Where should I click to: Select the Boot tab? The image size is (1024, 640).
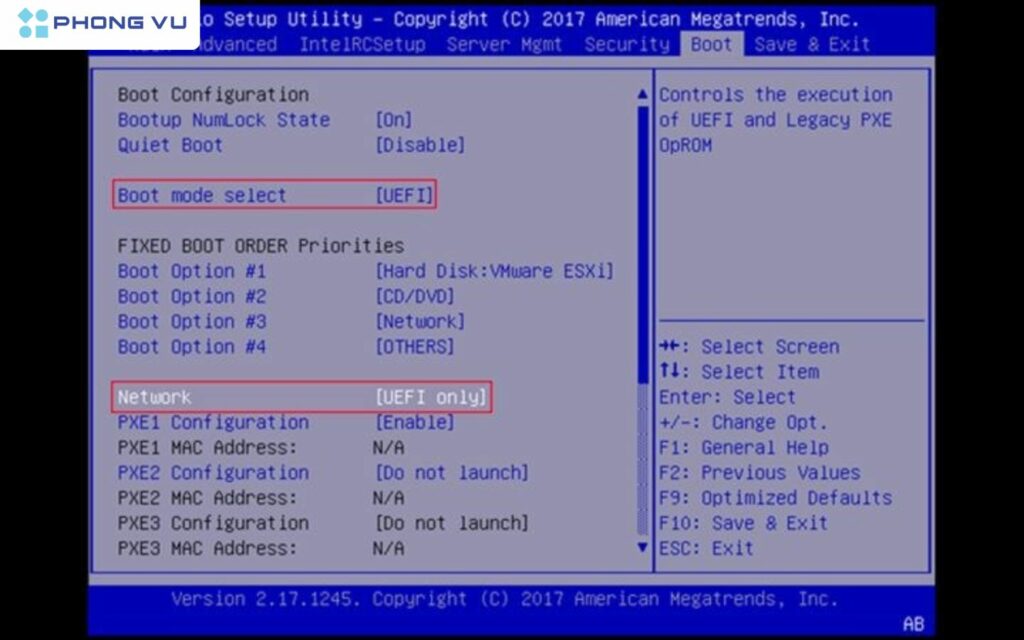[x=711, y=44]
